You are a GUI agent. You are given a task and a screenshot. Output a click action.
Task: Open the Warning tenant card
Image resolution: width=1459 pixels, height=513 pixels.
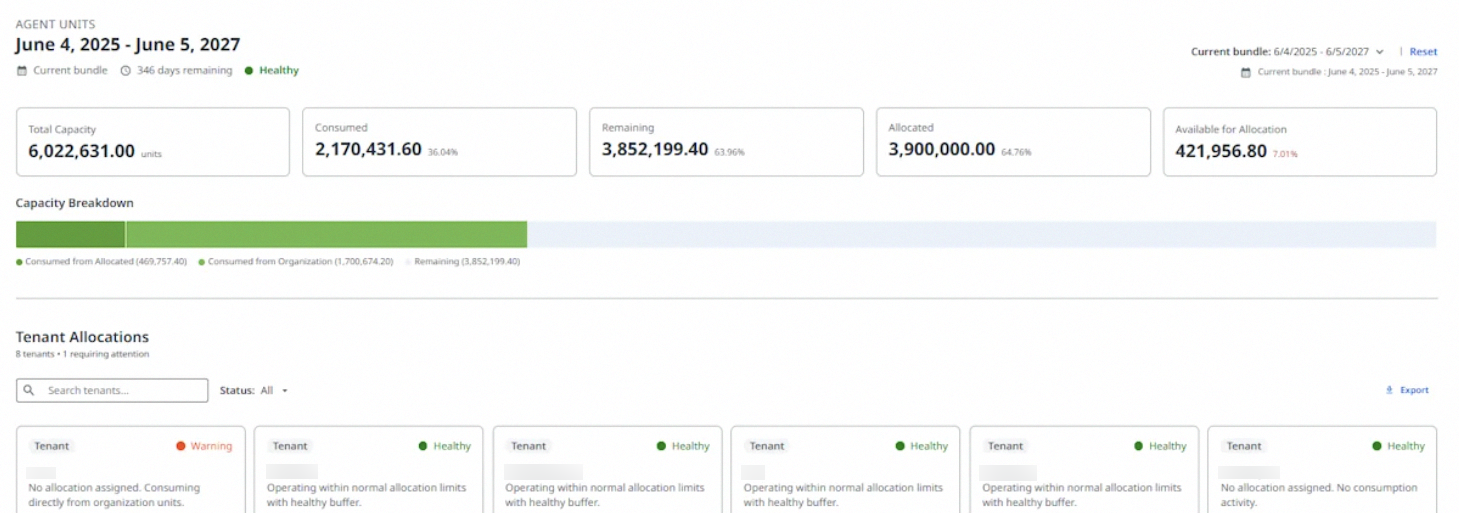(130, 470)
